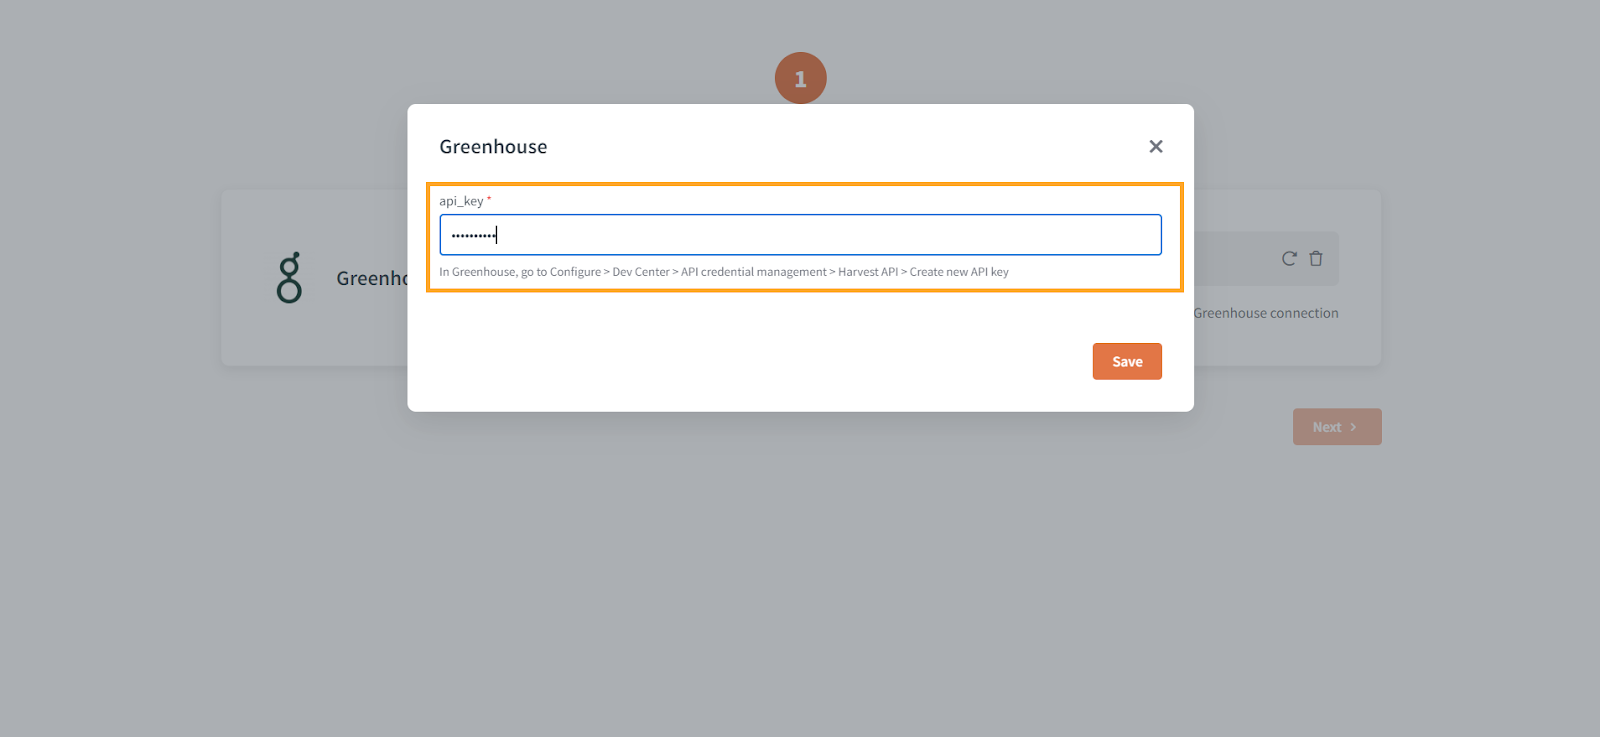Click the gray connection box behind dialog

click(1266, 259)
